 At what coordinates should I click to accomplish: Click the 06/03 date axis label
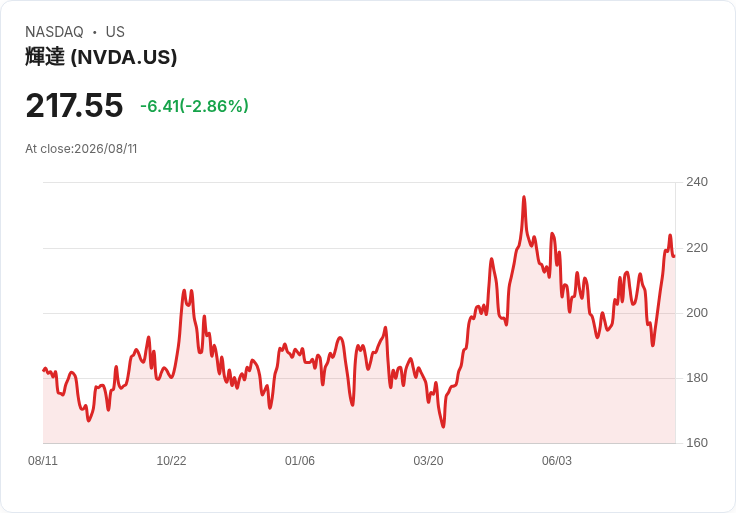click(x=557, y=460)
